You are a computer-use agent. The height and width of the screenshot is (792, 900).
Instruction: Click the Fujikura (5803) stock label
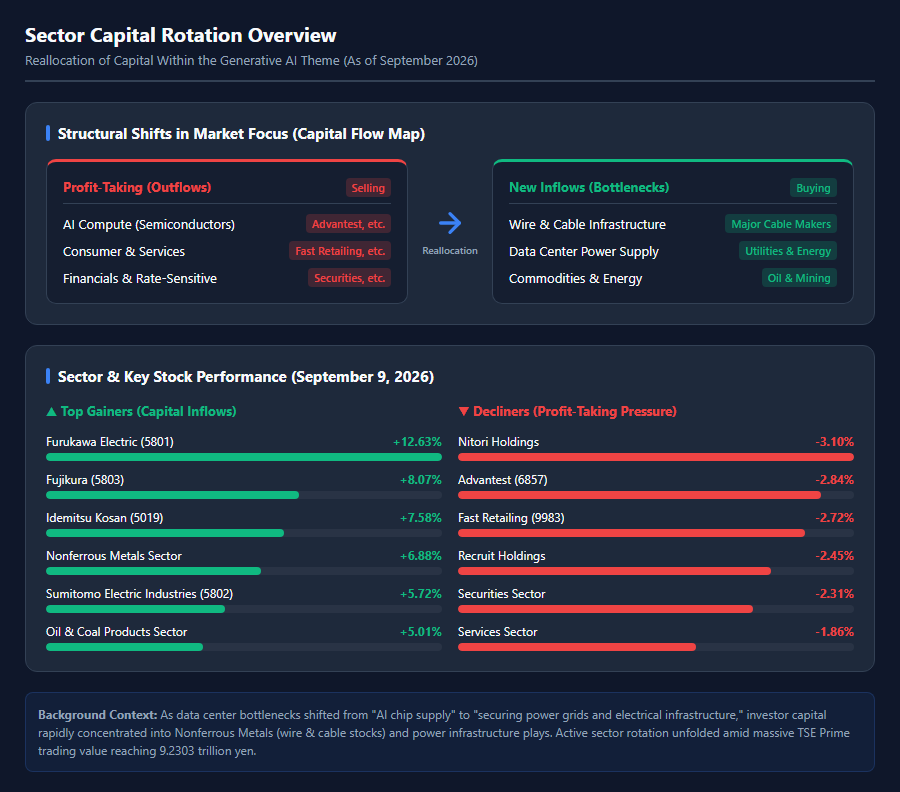point(85,480)
